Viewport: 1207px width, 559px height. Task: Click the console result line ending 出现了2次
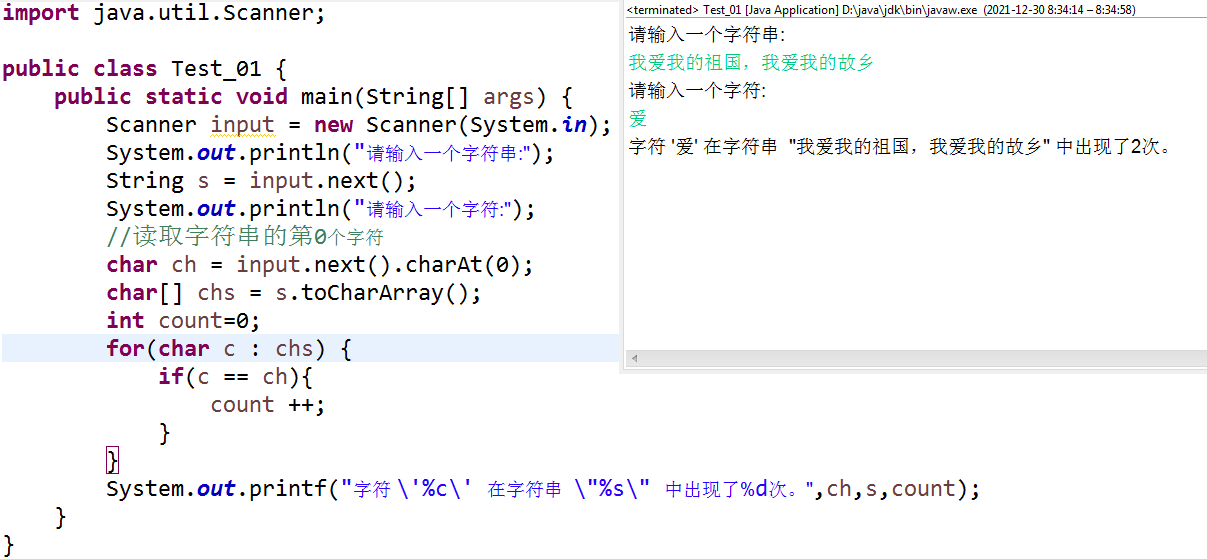click(x=900, y=147)
